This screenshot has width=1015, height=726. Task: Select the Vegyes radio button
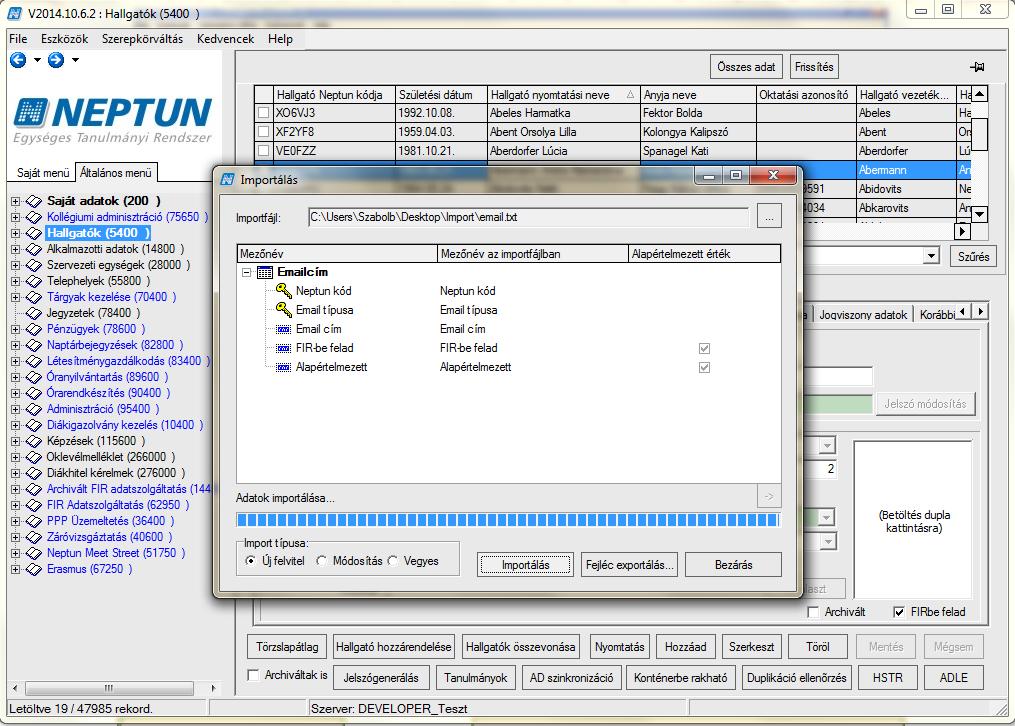pos(392,561)
